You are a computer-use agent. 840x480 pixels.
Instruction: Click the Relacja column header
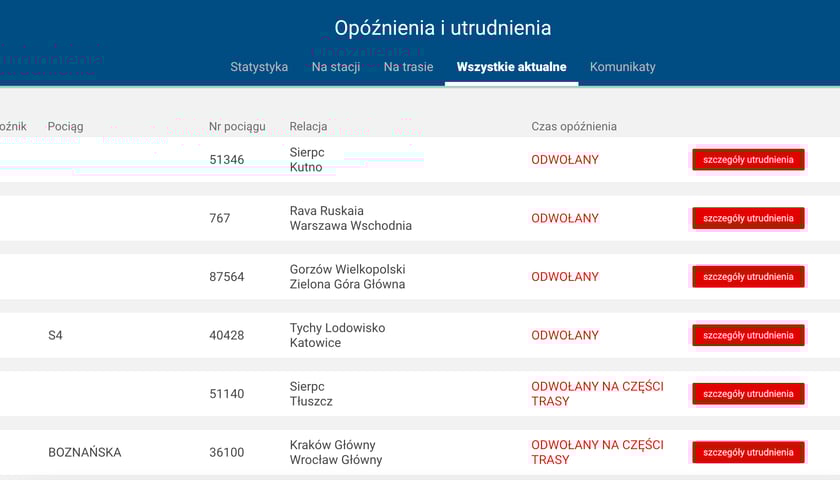[308, 126]
